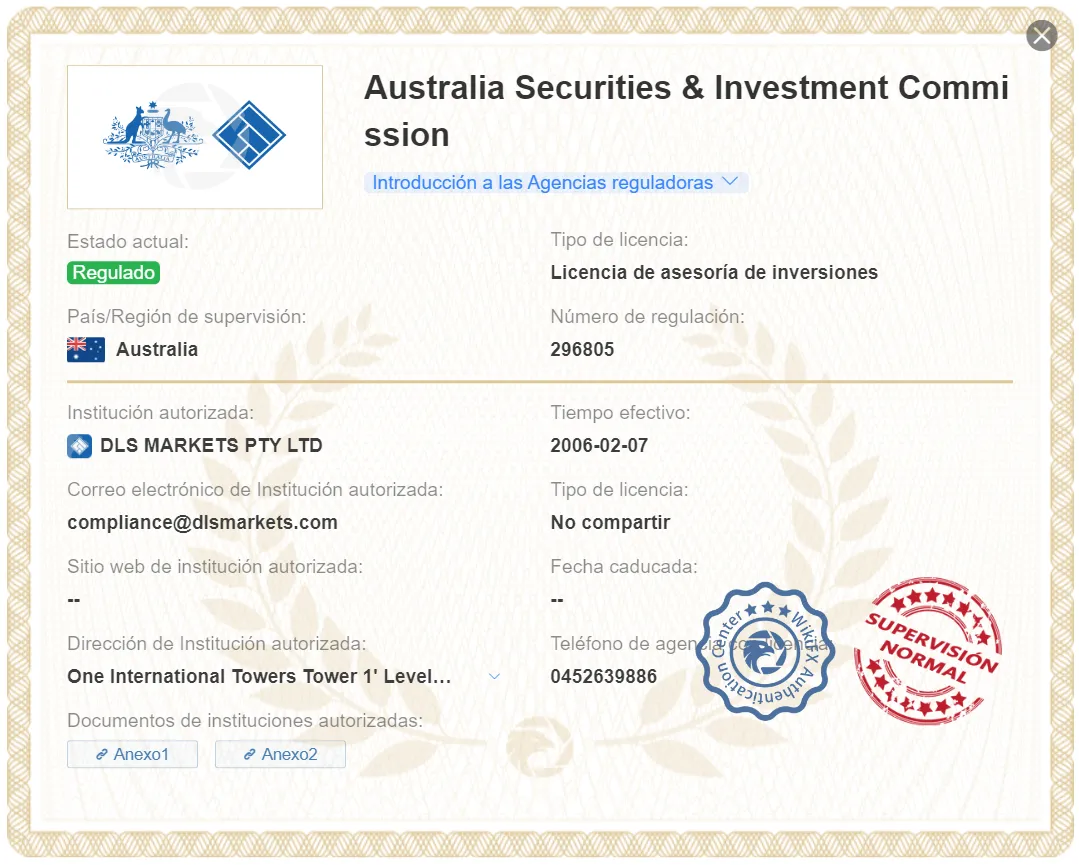Click the ASIC regulator logo image
Screen dimensions: 1079x865
195,137
